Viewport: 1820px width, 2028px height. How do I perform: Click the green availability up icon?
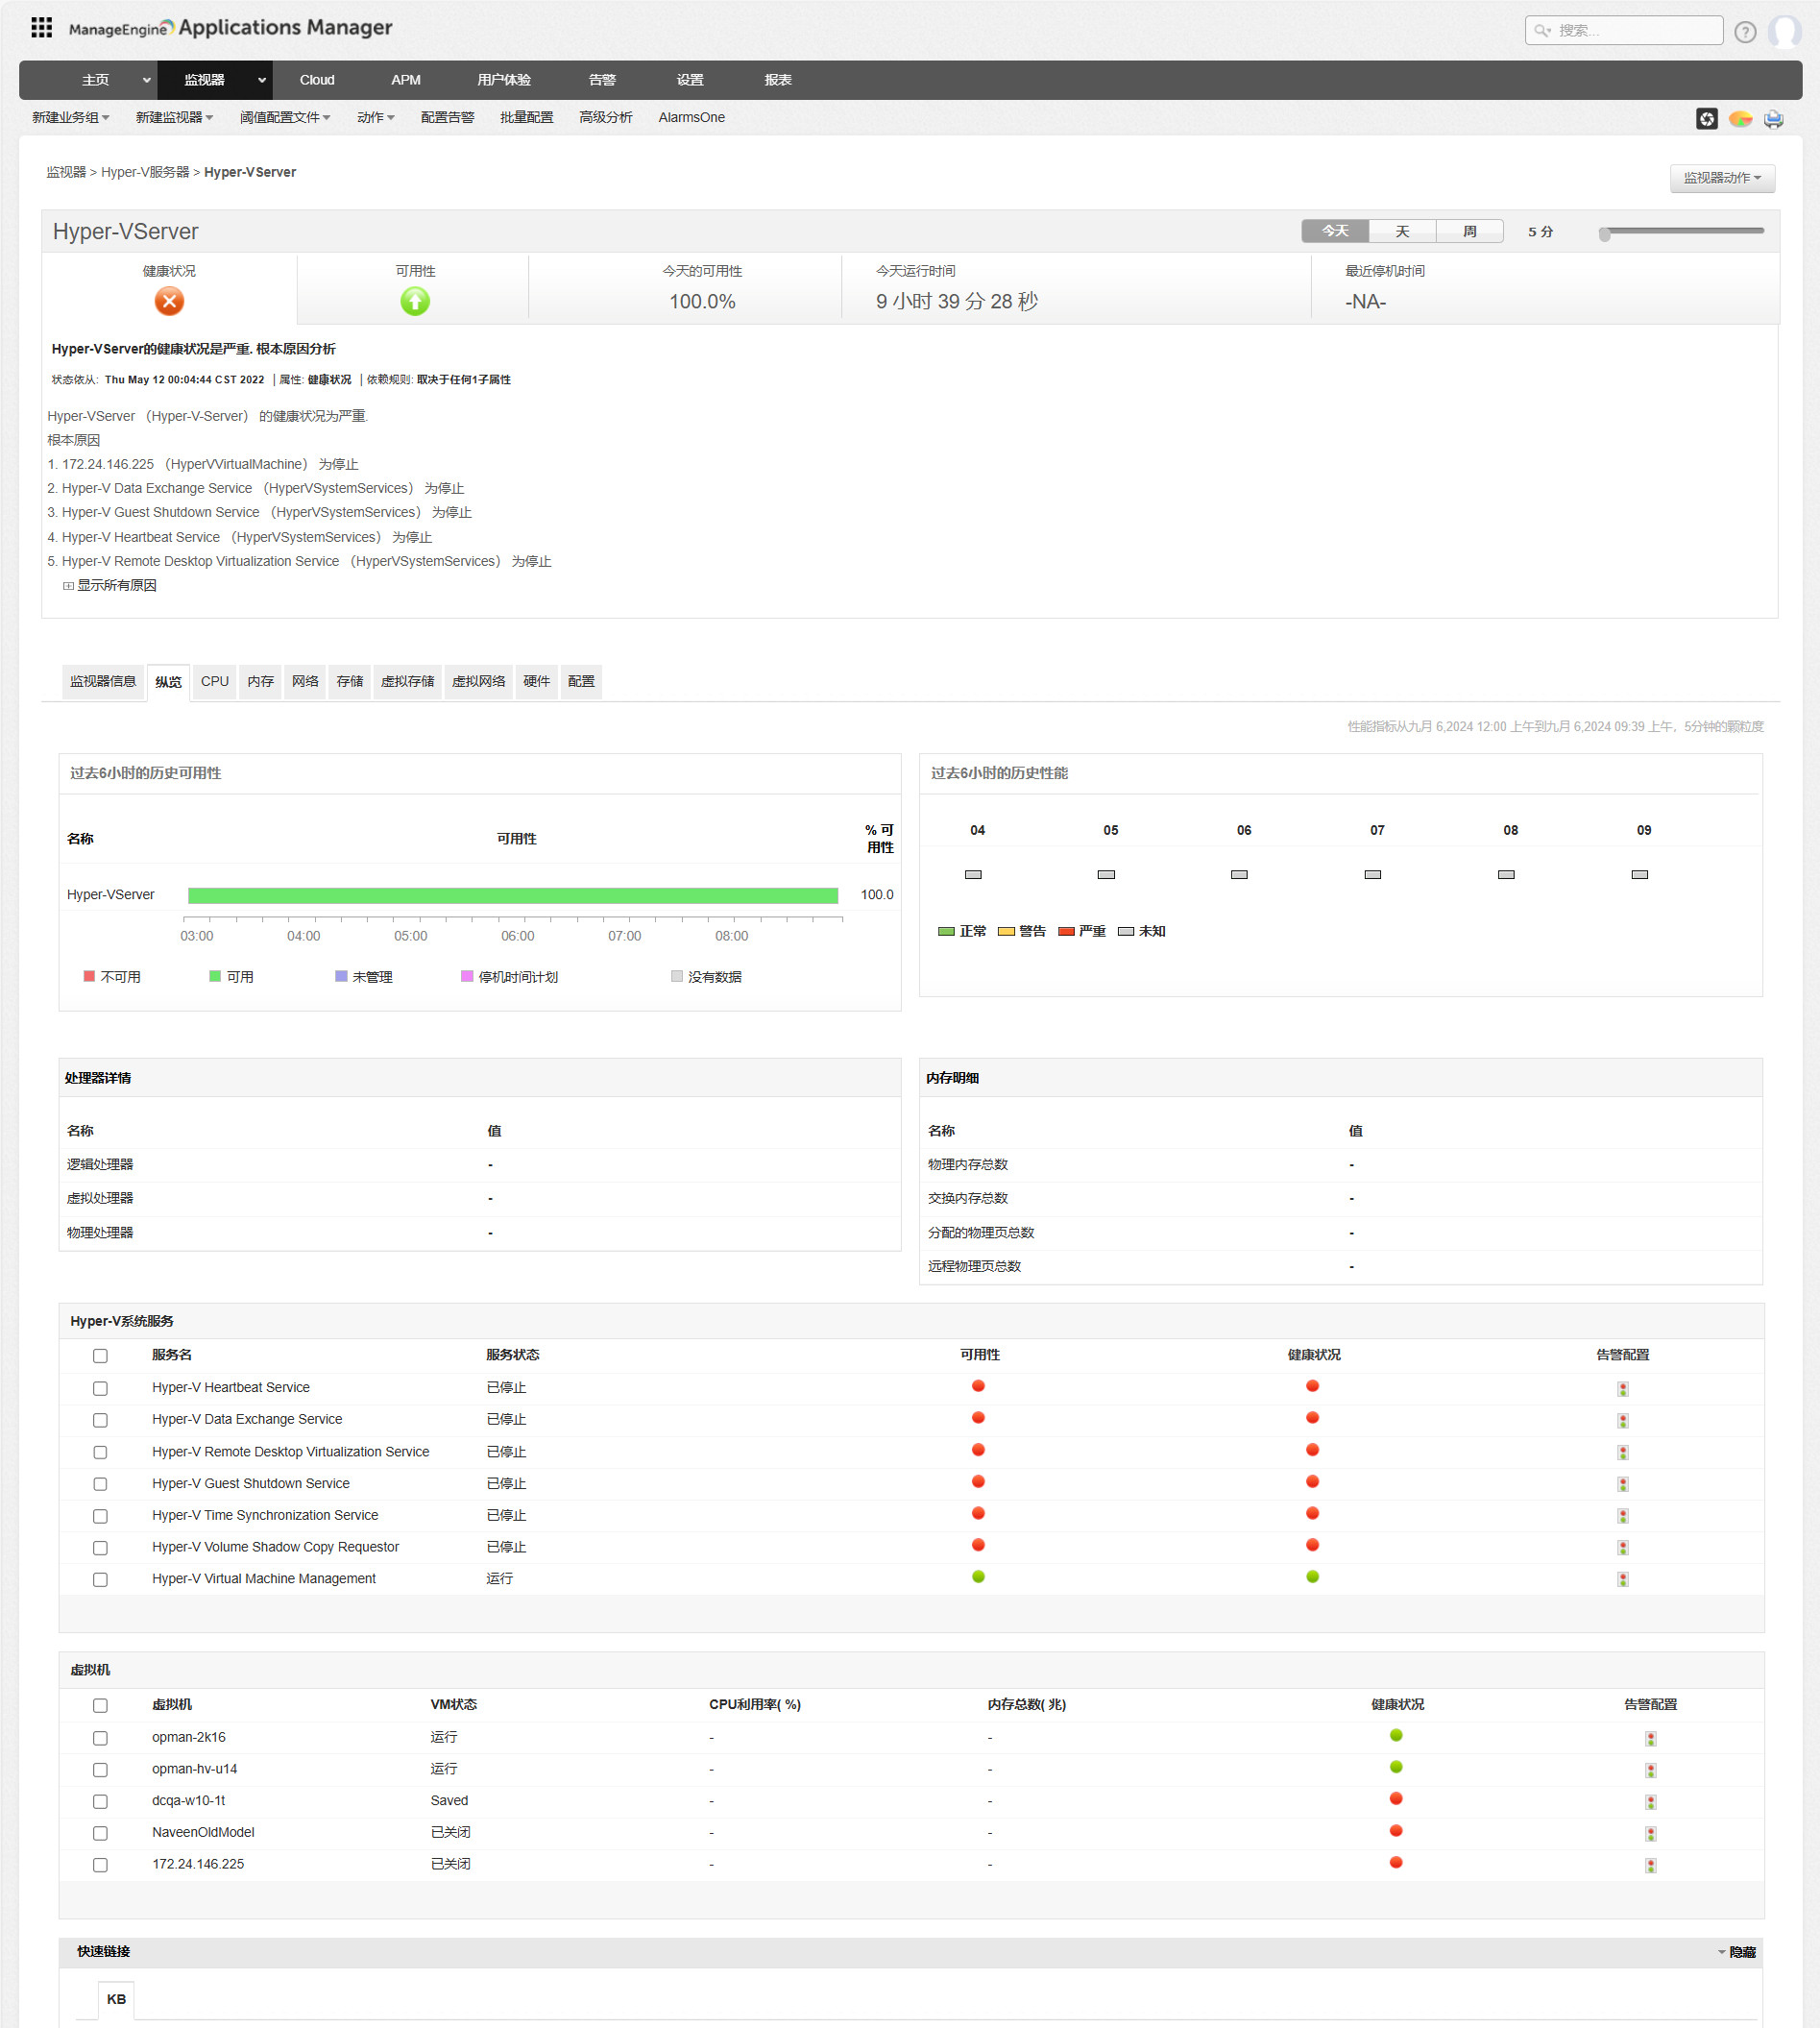click(x=415, y=301)
